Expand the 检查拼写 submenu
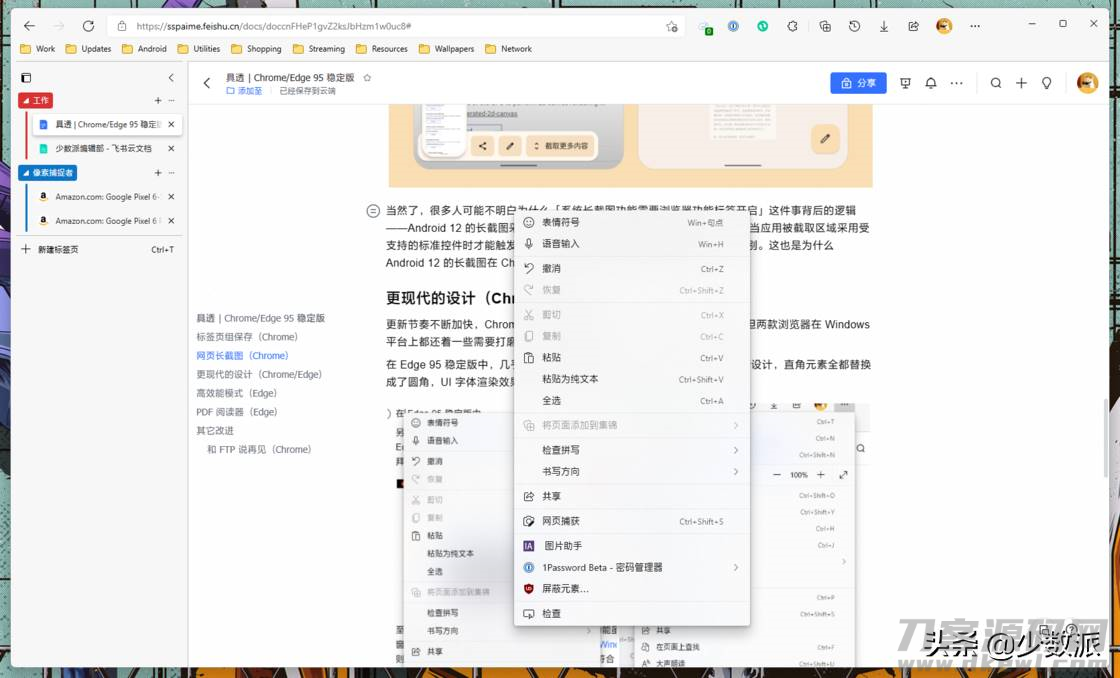This screenshot has height=678, width=1120. coord(631,450)
